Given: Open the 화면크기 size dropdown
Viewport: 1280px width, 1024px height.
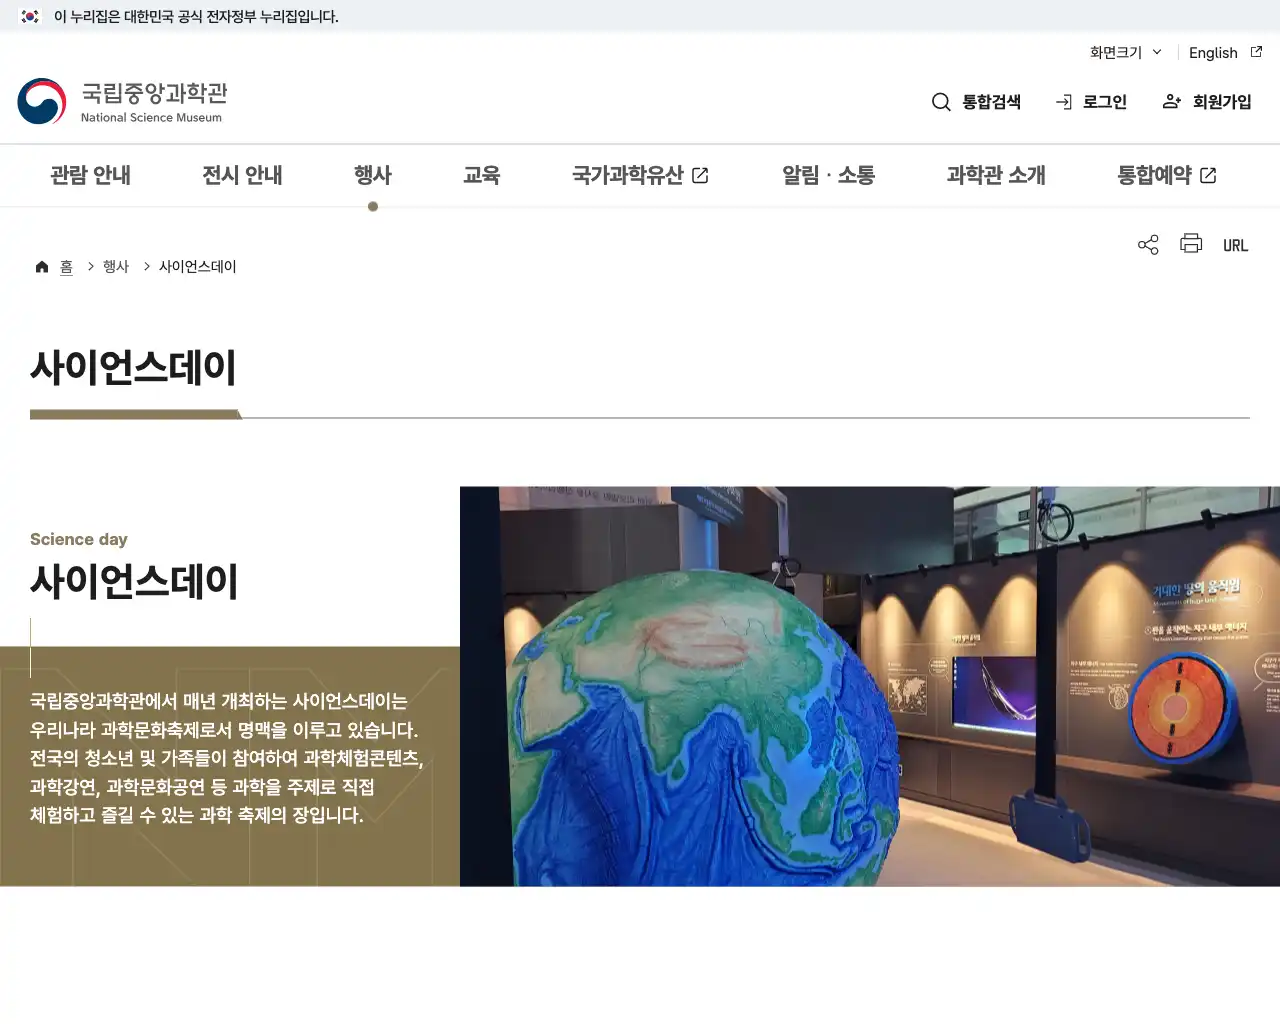Looking at the screenshot, I should click(1124, 52).
